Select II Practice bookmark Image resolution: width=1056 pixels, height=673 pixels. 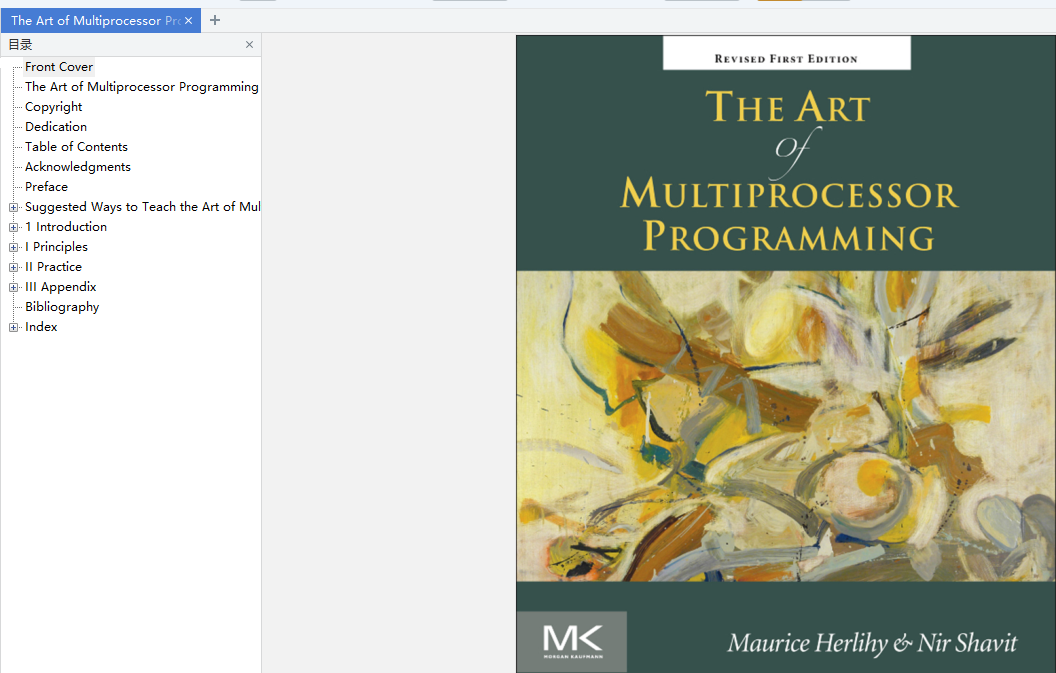click(53, 267)
